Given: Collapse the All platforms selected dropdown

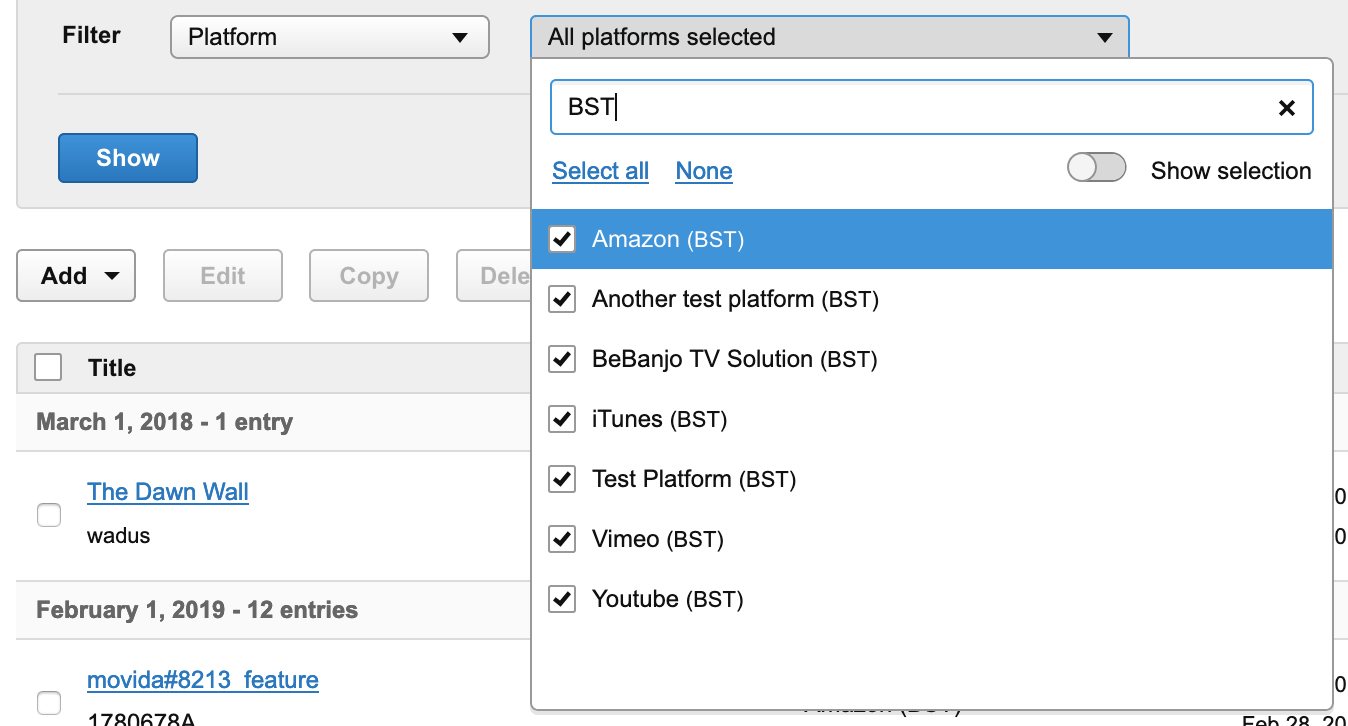Looking at the screenshot, I should coord(829,37).
